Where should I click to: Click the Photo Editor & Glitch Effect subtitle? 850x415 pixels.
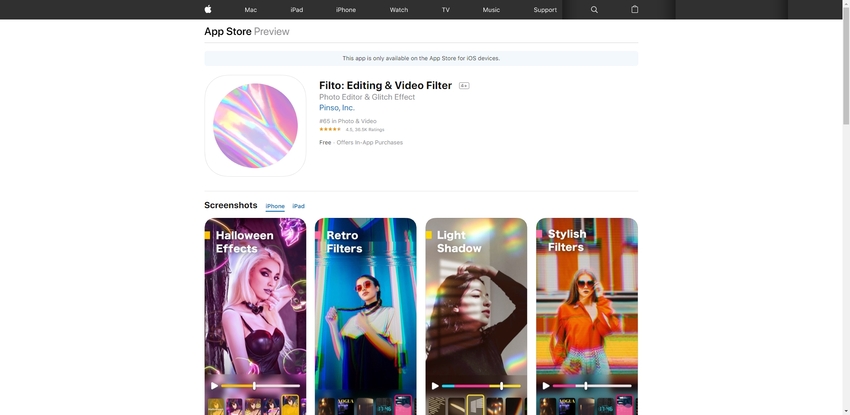[367, 97]
